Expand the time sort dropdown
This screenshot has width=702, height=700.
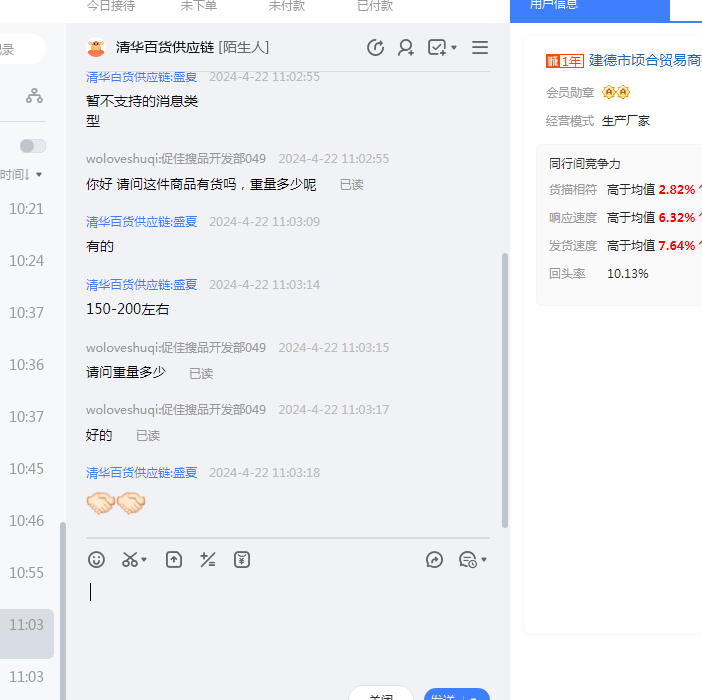click(22, 175)
